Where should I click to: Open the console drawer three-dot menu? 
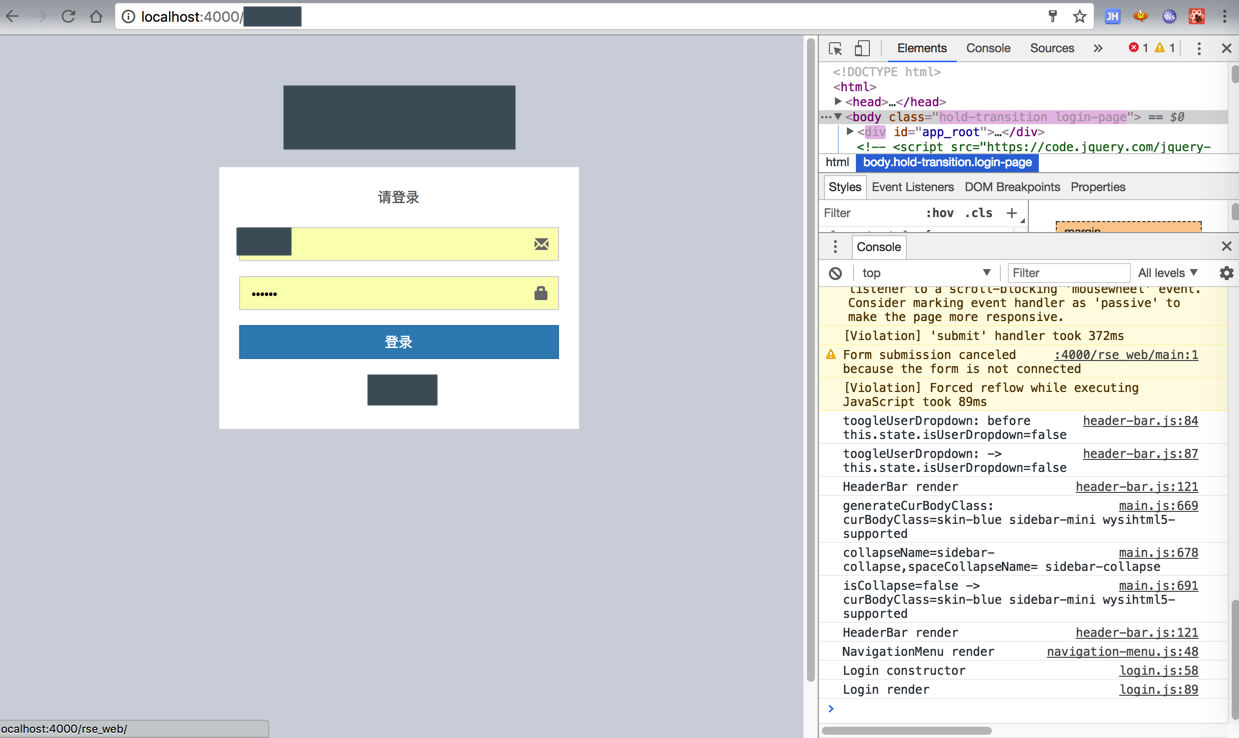point(835,246)
